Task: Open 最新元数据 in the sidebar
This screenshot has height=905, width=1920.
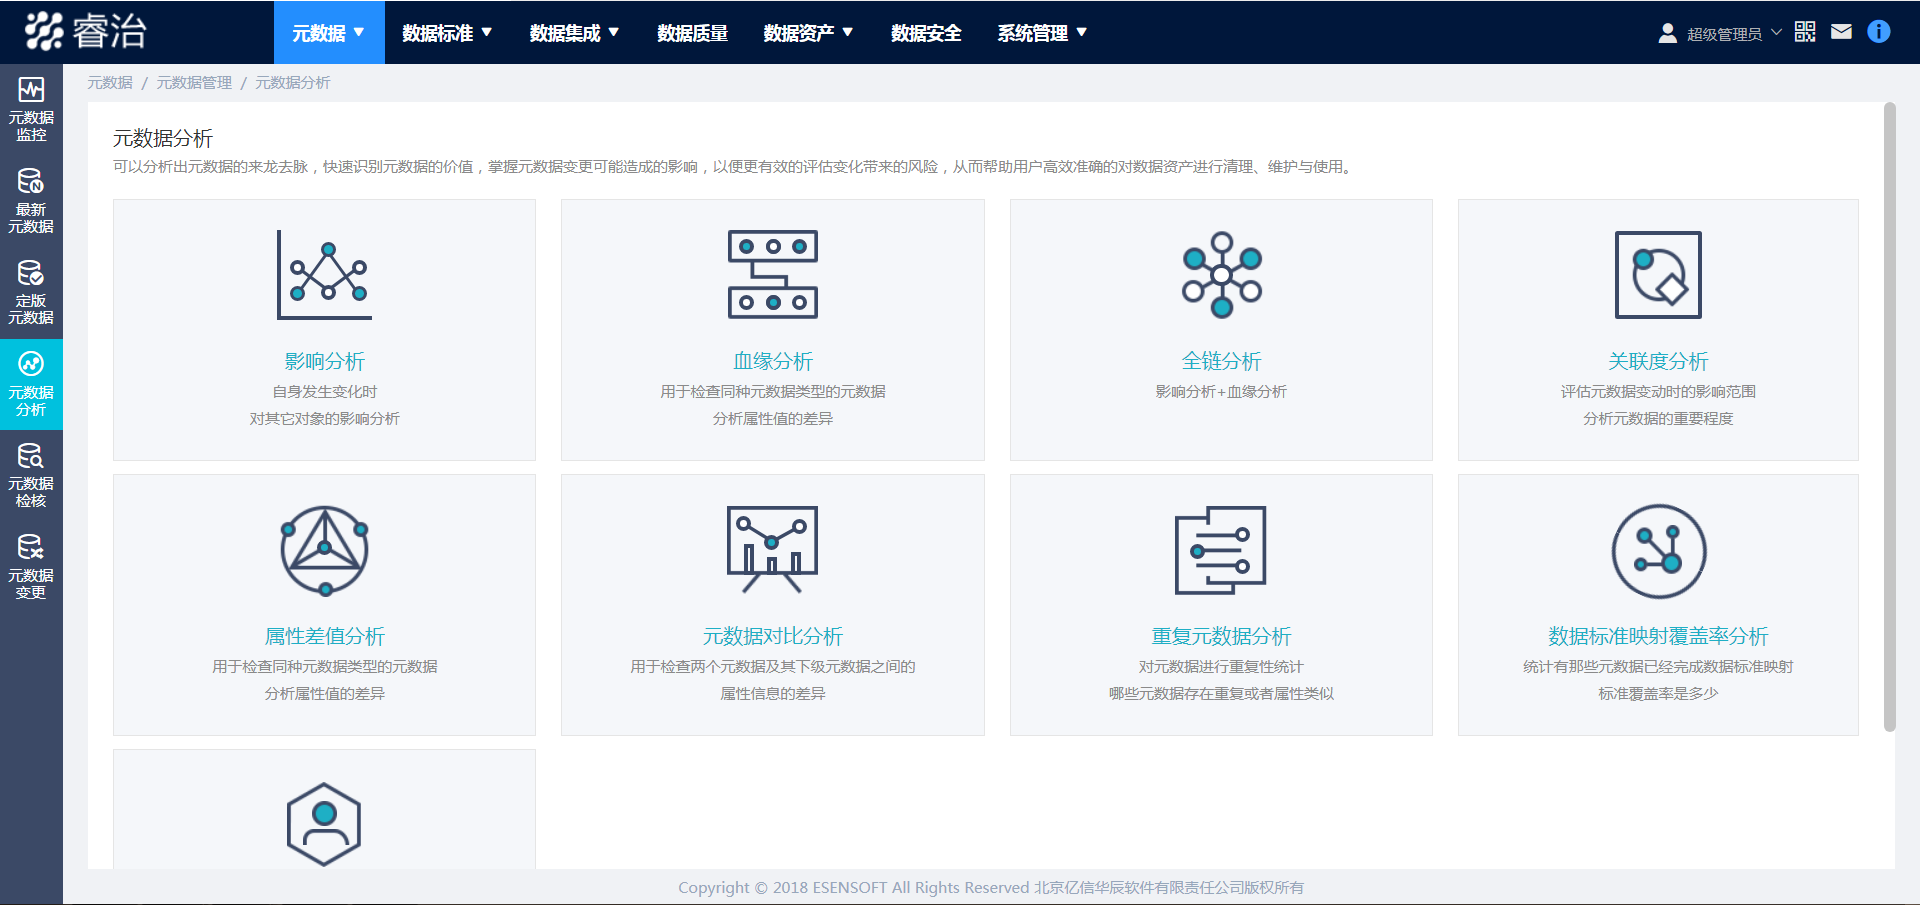Action: coord(31,201)
